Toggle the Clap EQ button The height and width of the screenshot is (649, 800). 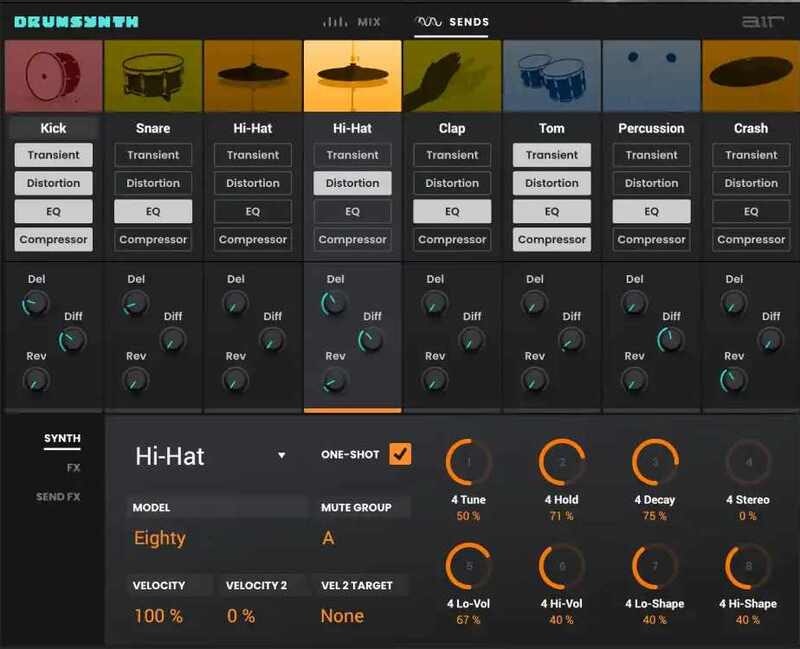click(x=452, y=212)
